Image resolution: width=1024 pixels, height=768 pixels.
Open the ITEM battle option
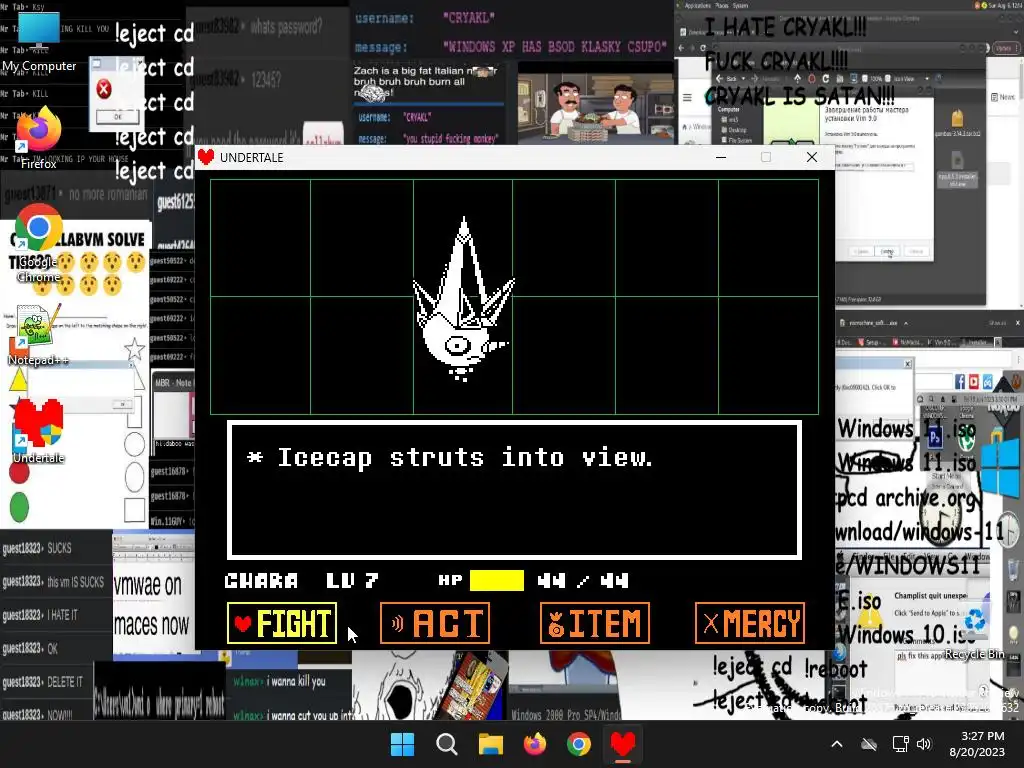click(x=595, y=623)
